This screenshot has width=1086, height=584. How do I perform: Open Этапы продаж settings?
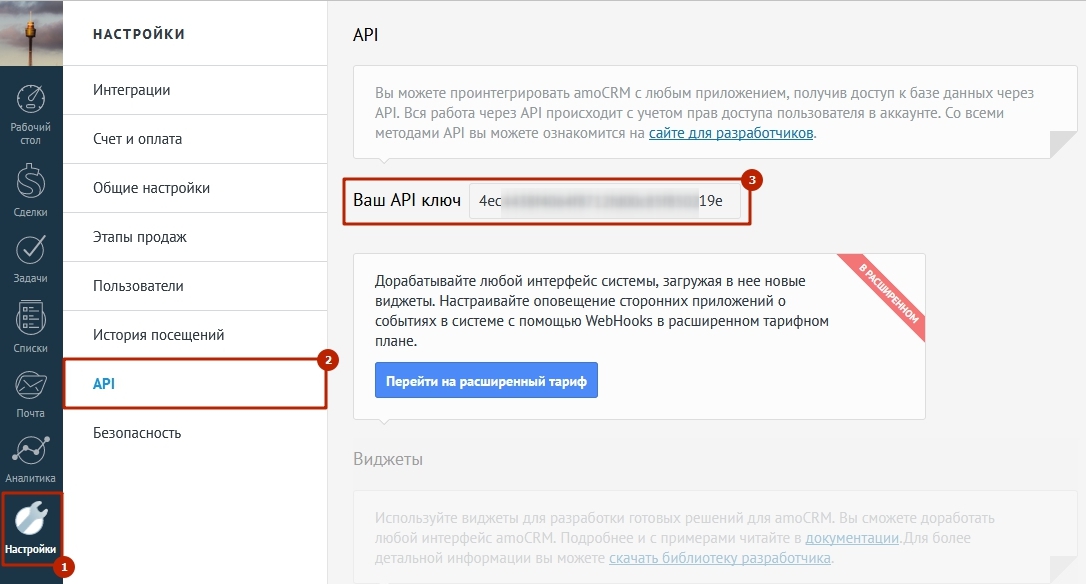pos(140,237)
